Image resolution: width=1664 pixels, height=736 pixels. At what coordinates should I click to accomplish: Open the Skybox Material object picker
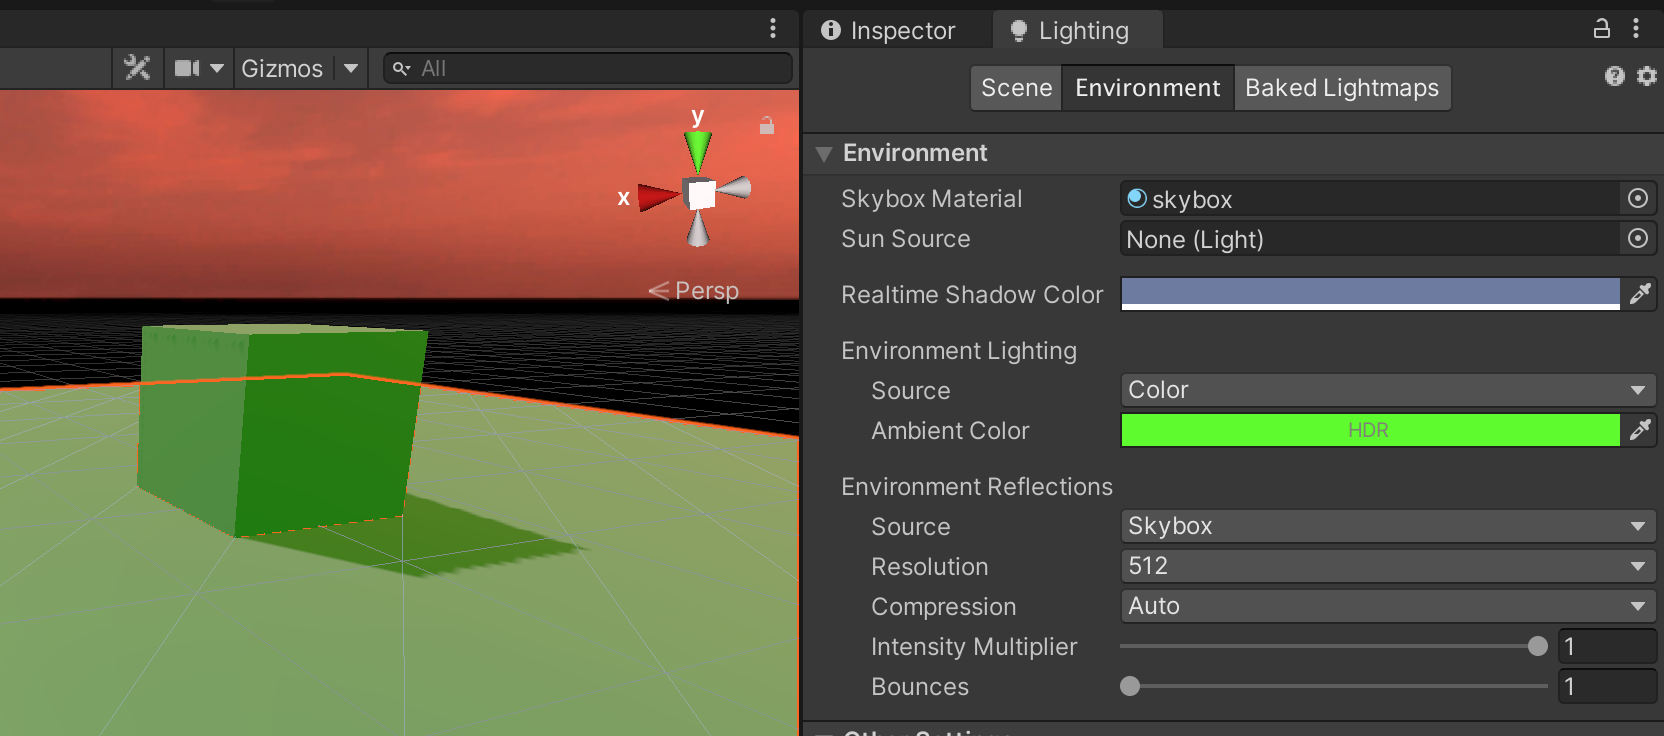1637,199
